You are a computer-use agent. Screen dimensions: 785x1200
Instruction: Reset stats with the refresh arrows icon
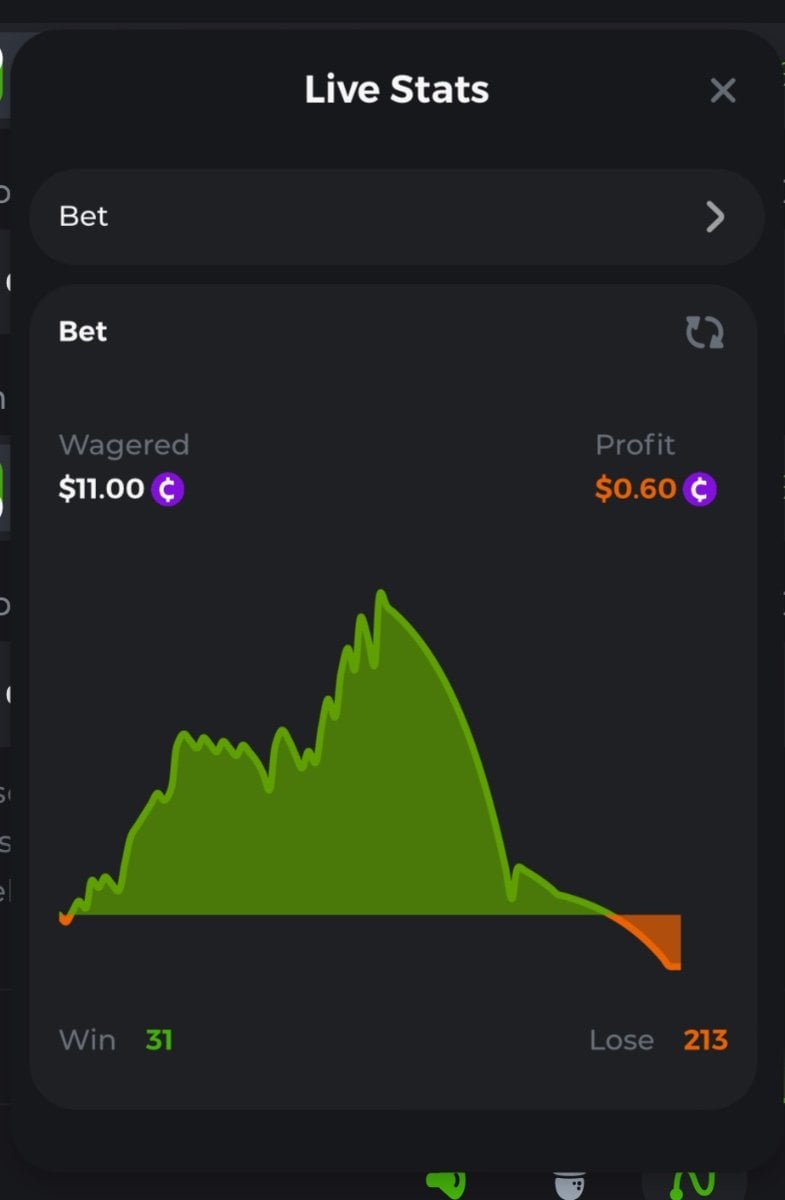(704, 333)
